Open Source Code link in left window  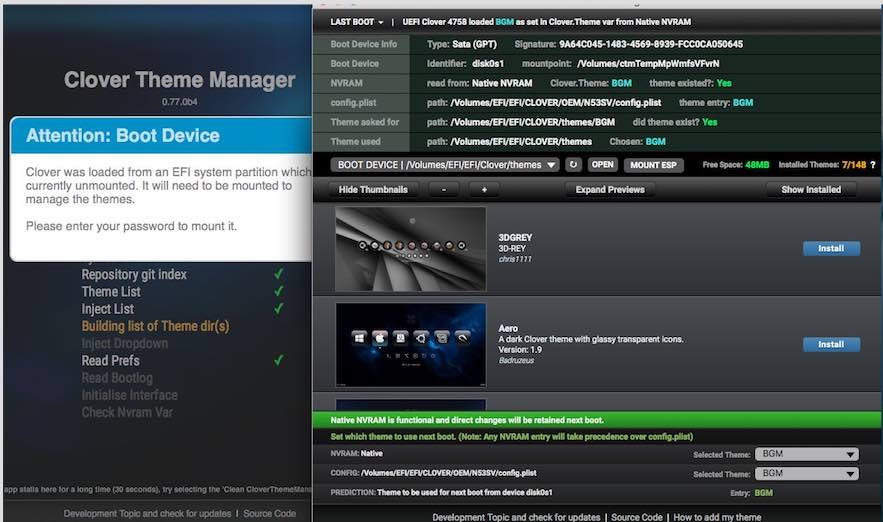[x=269, y=514]
